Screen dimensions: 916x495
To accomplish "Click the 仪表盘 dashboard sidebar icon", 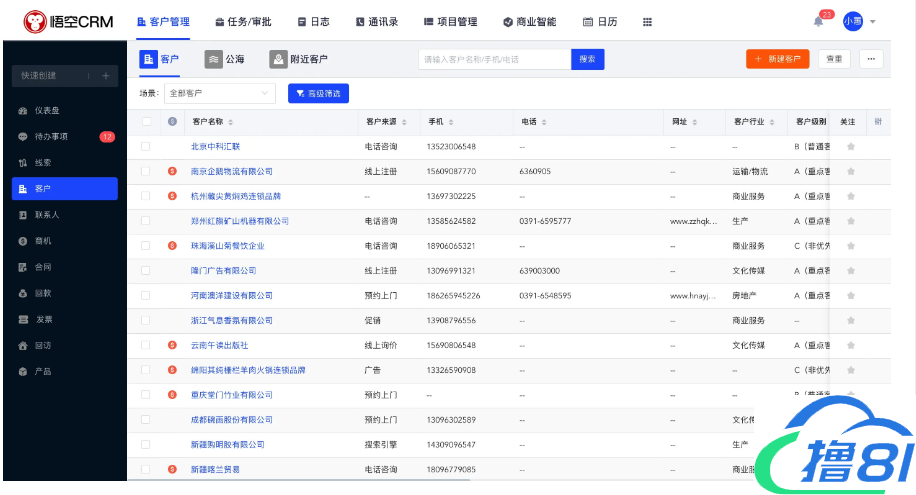I will click(x=23, y=110).
